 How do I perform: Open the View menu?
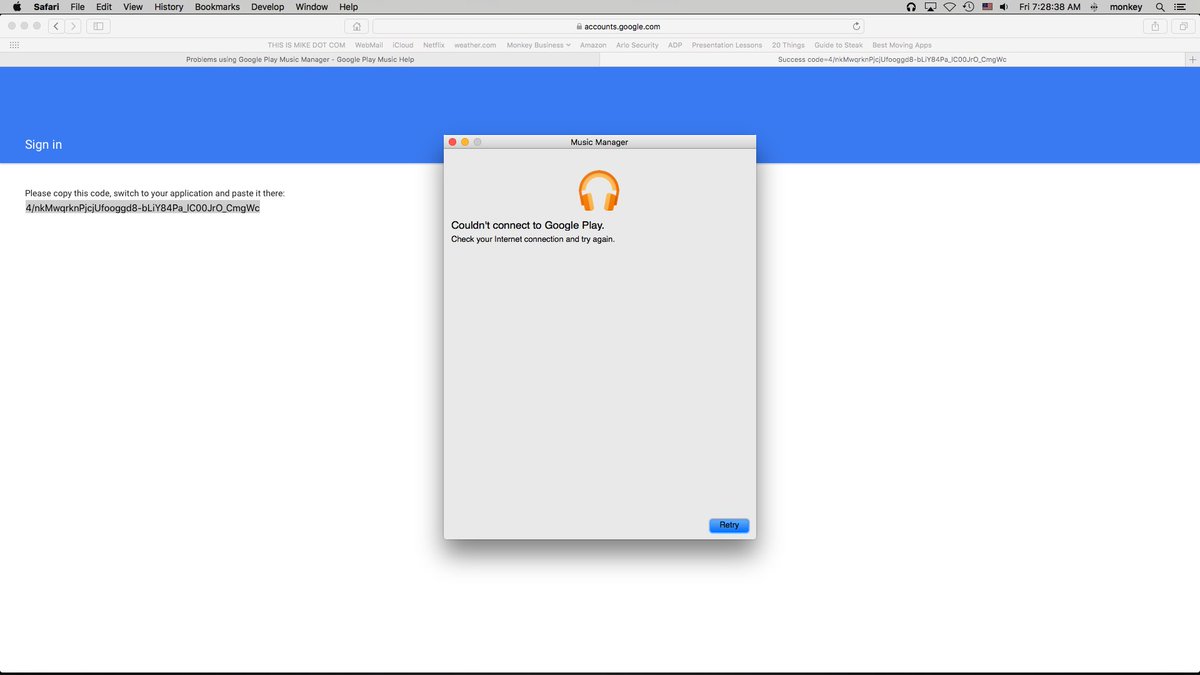pos(133,7)
